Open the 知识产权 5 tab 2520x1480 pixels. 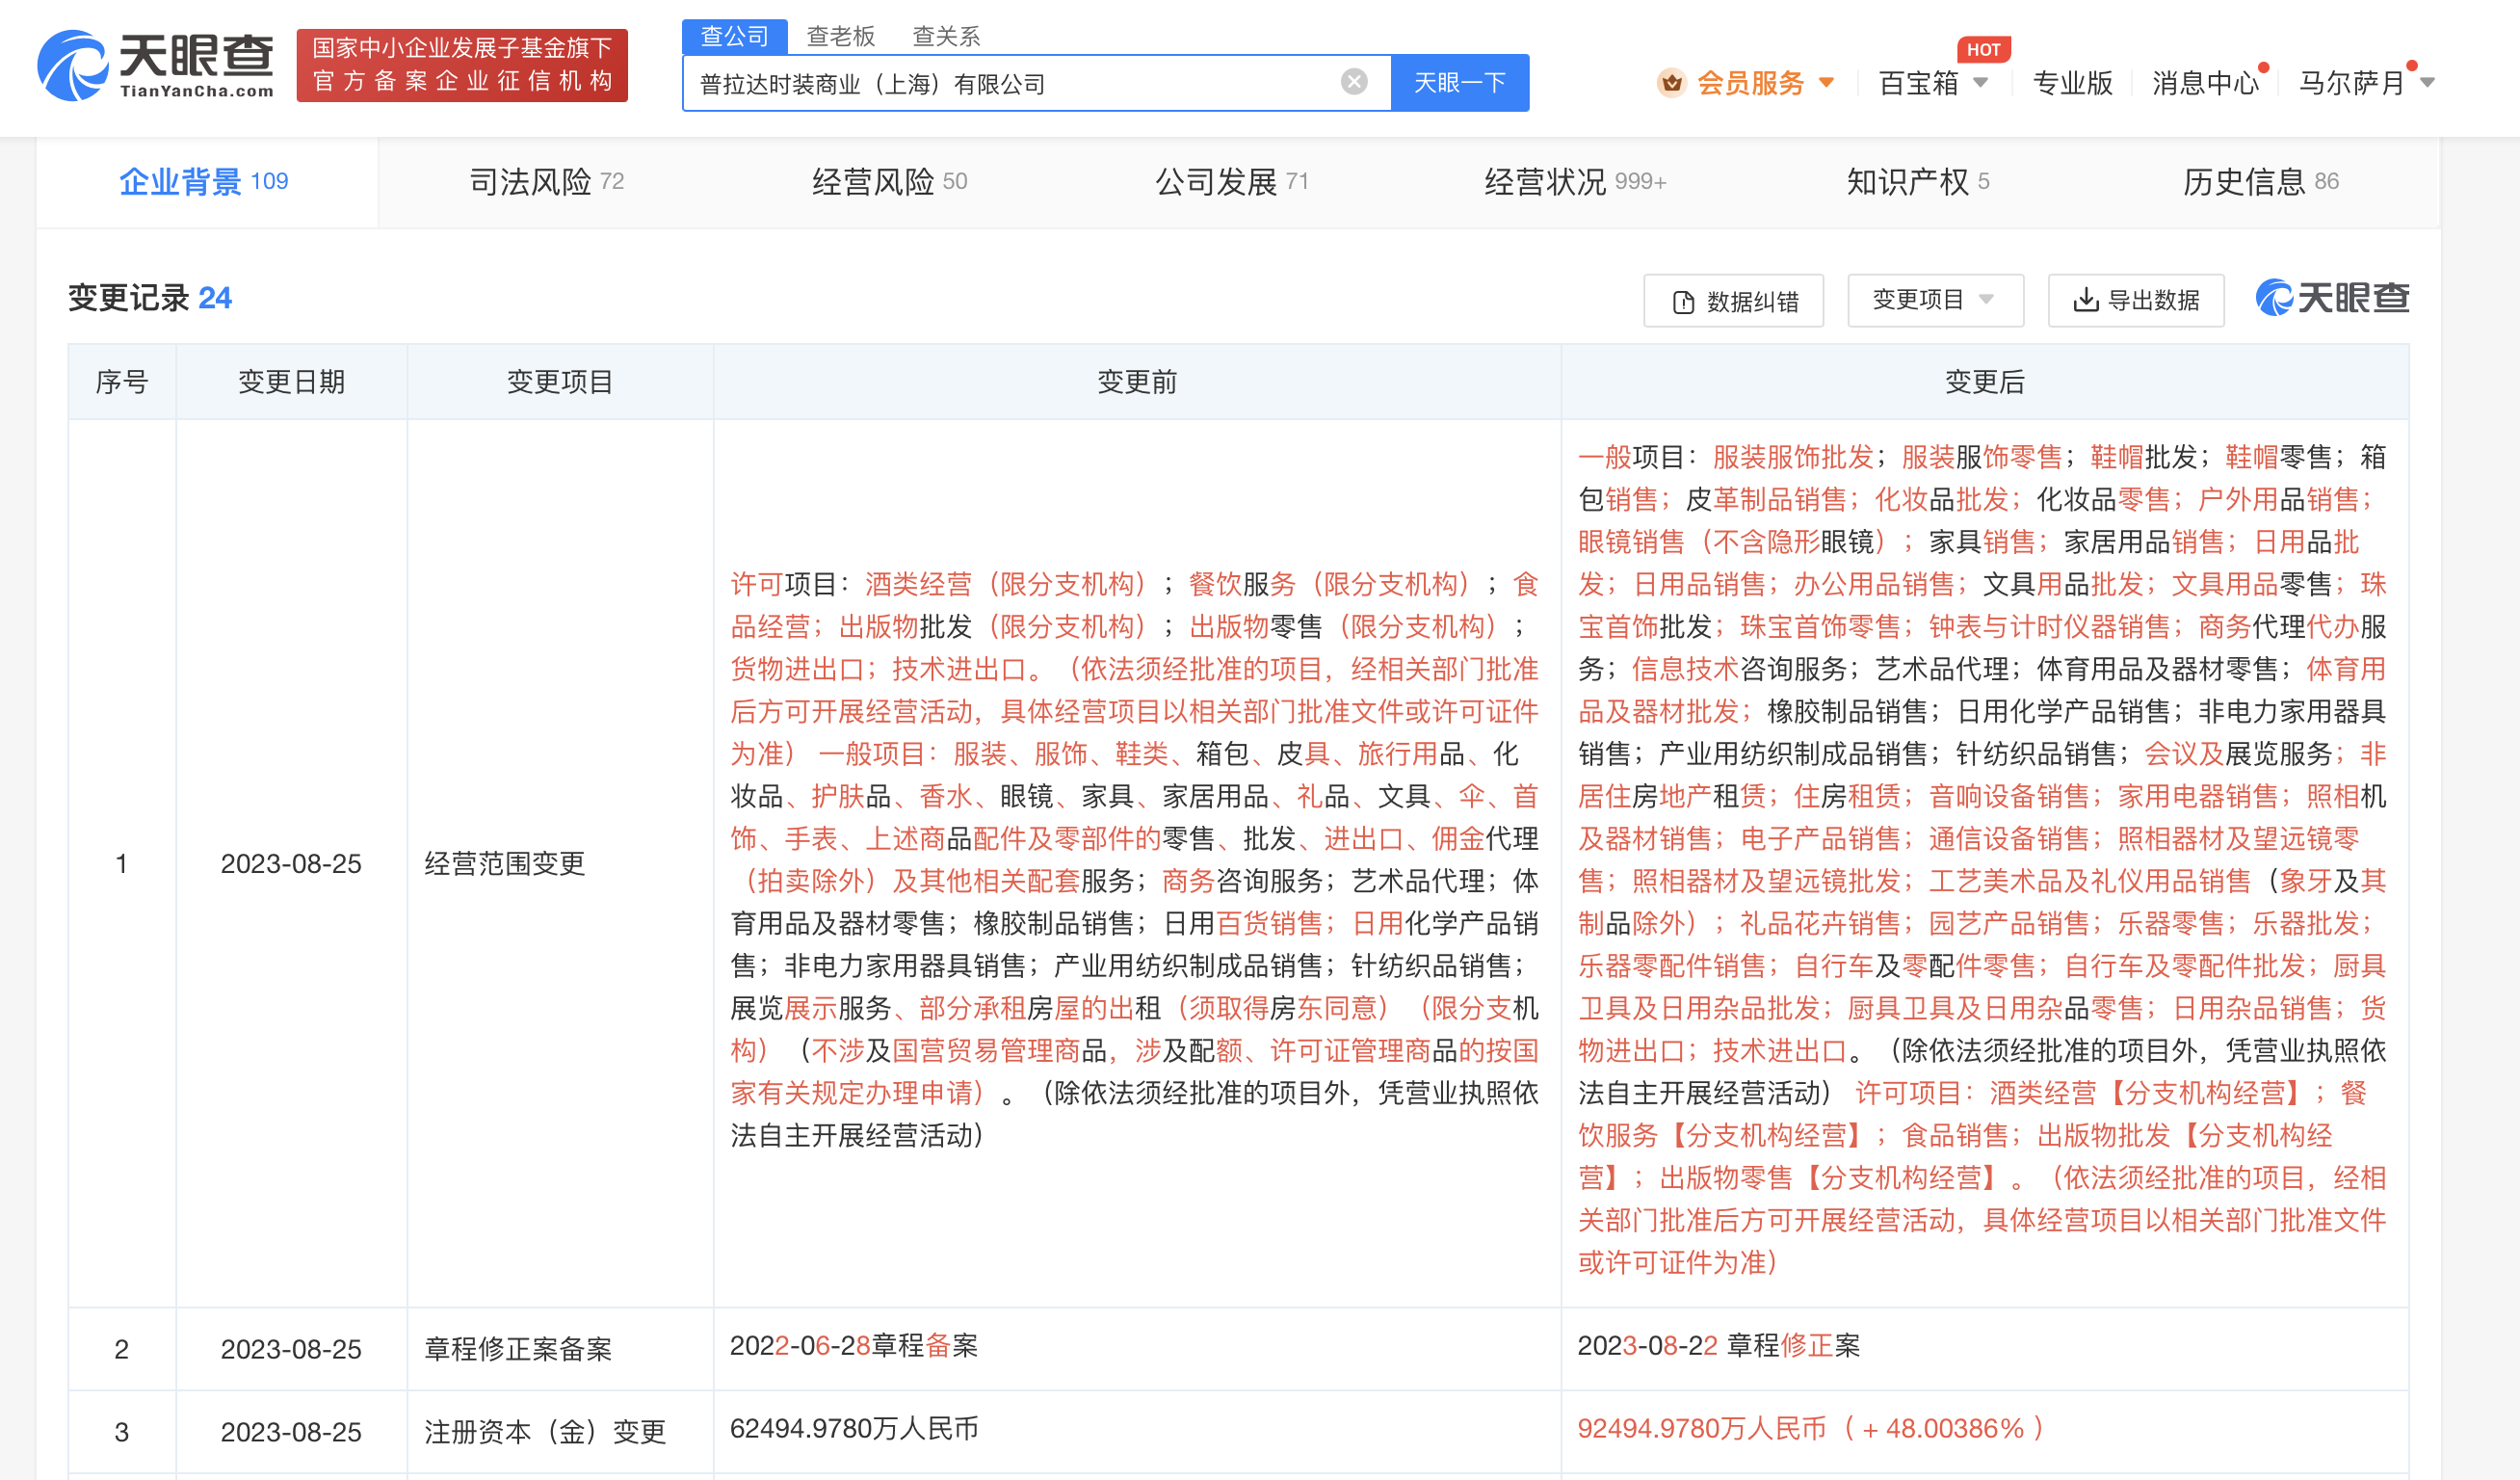tap(1918, 181)
